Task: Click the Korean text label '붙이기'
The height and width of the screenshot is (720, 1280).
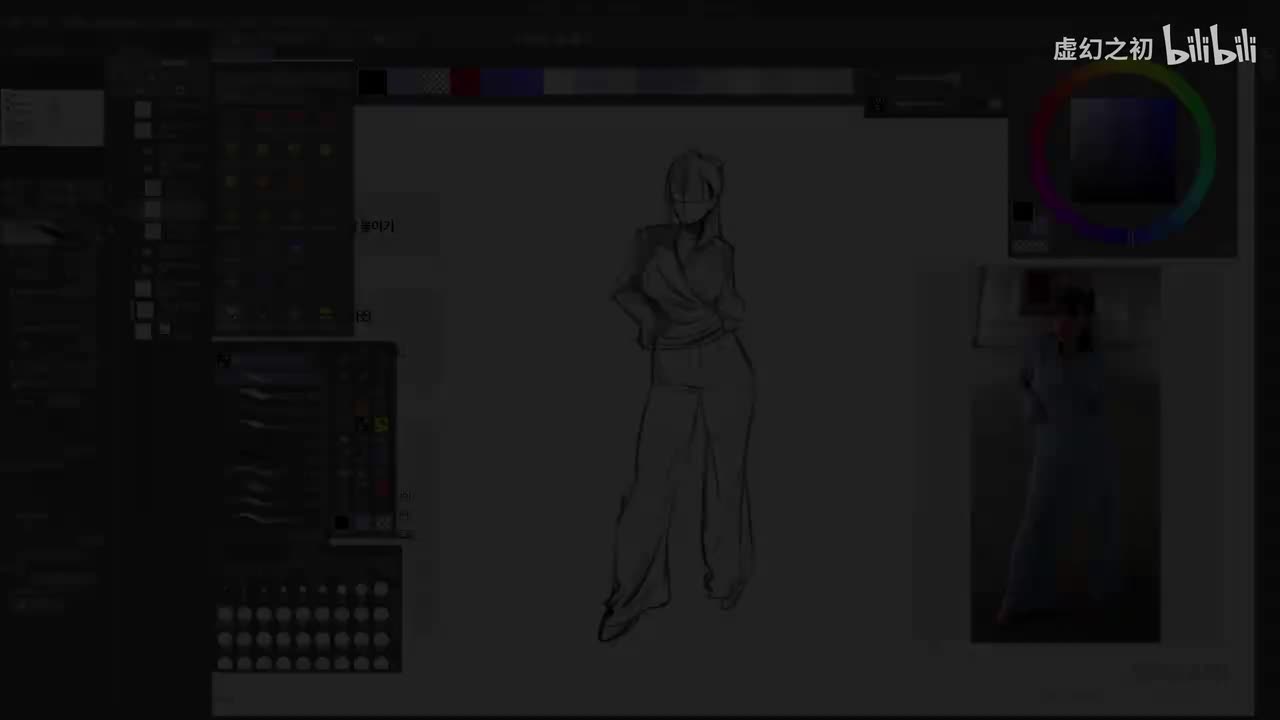Action: click(x=377, y=226)
